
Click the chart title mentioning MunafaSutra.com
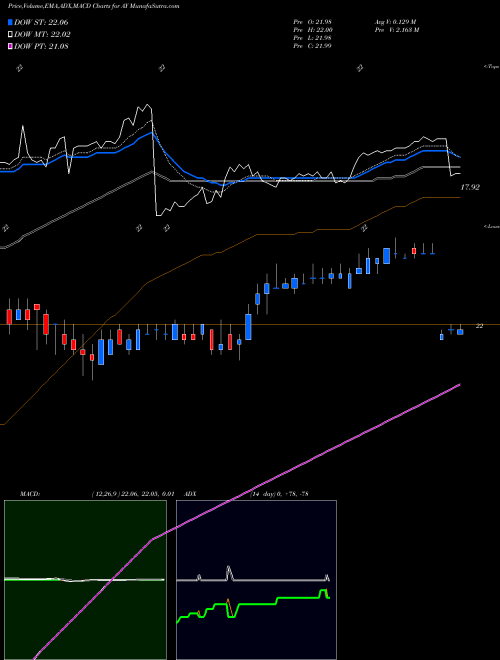point(93,6)
